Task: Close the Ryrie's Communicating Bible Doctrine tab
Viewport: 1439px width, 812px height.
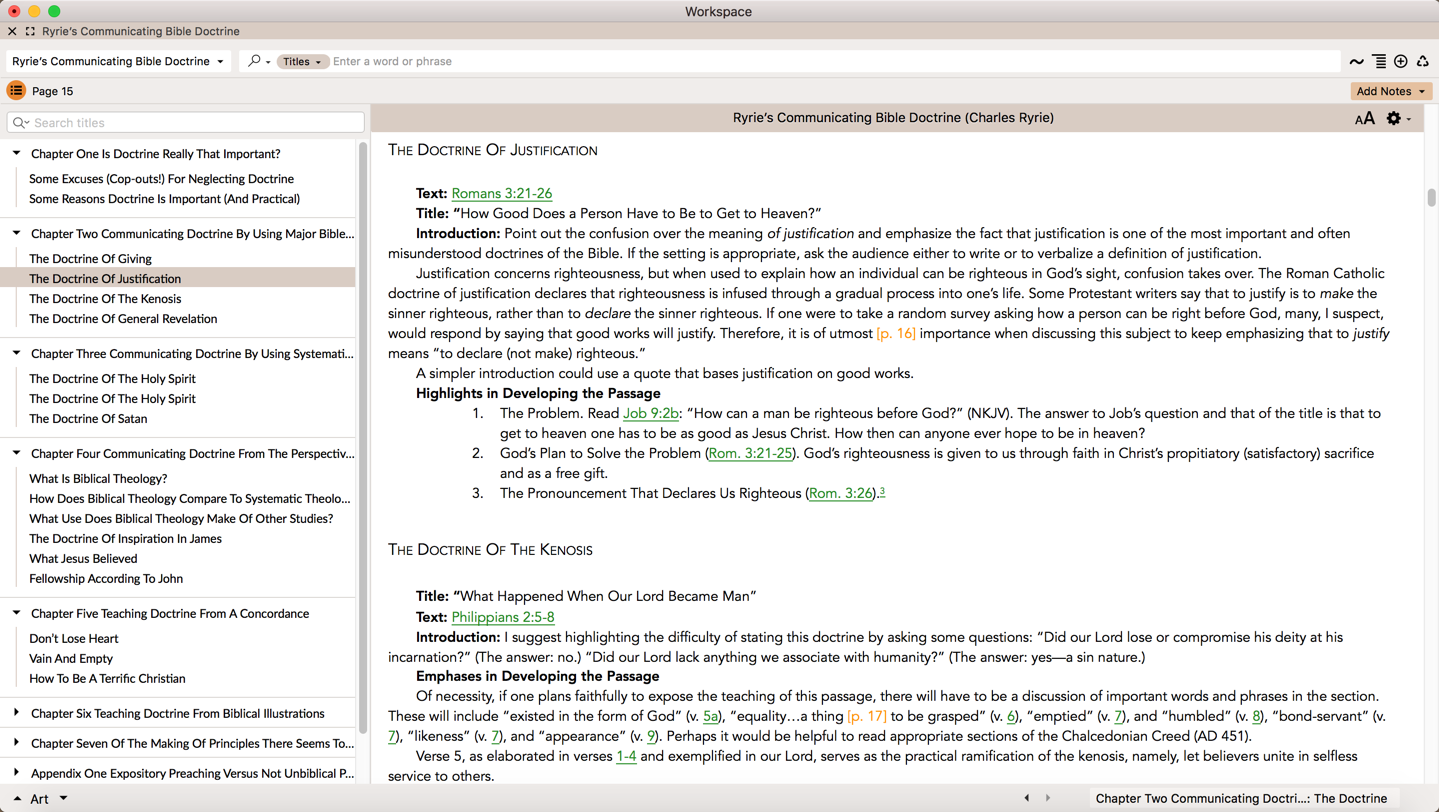Action: [x=12, y=31]
